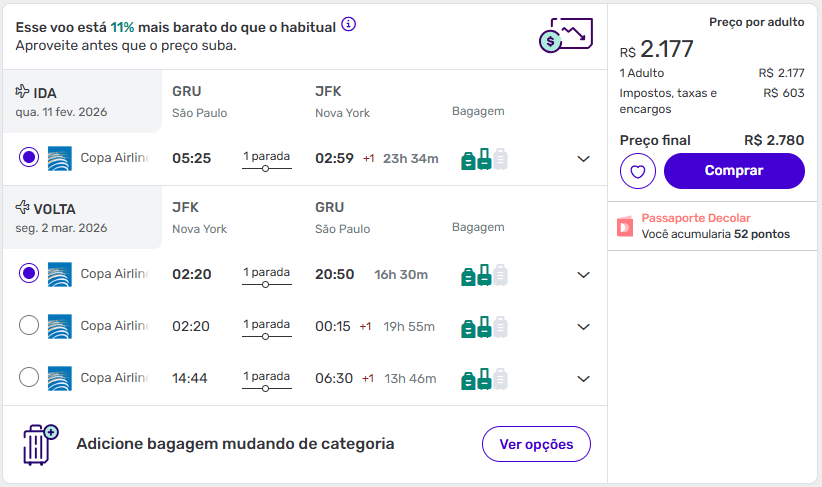Select the 05:25 outbound flight radio button
Screen dimensions: 822x487
pyautogui.click(x=29, y=158)
